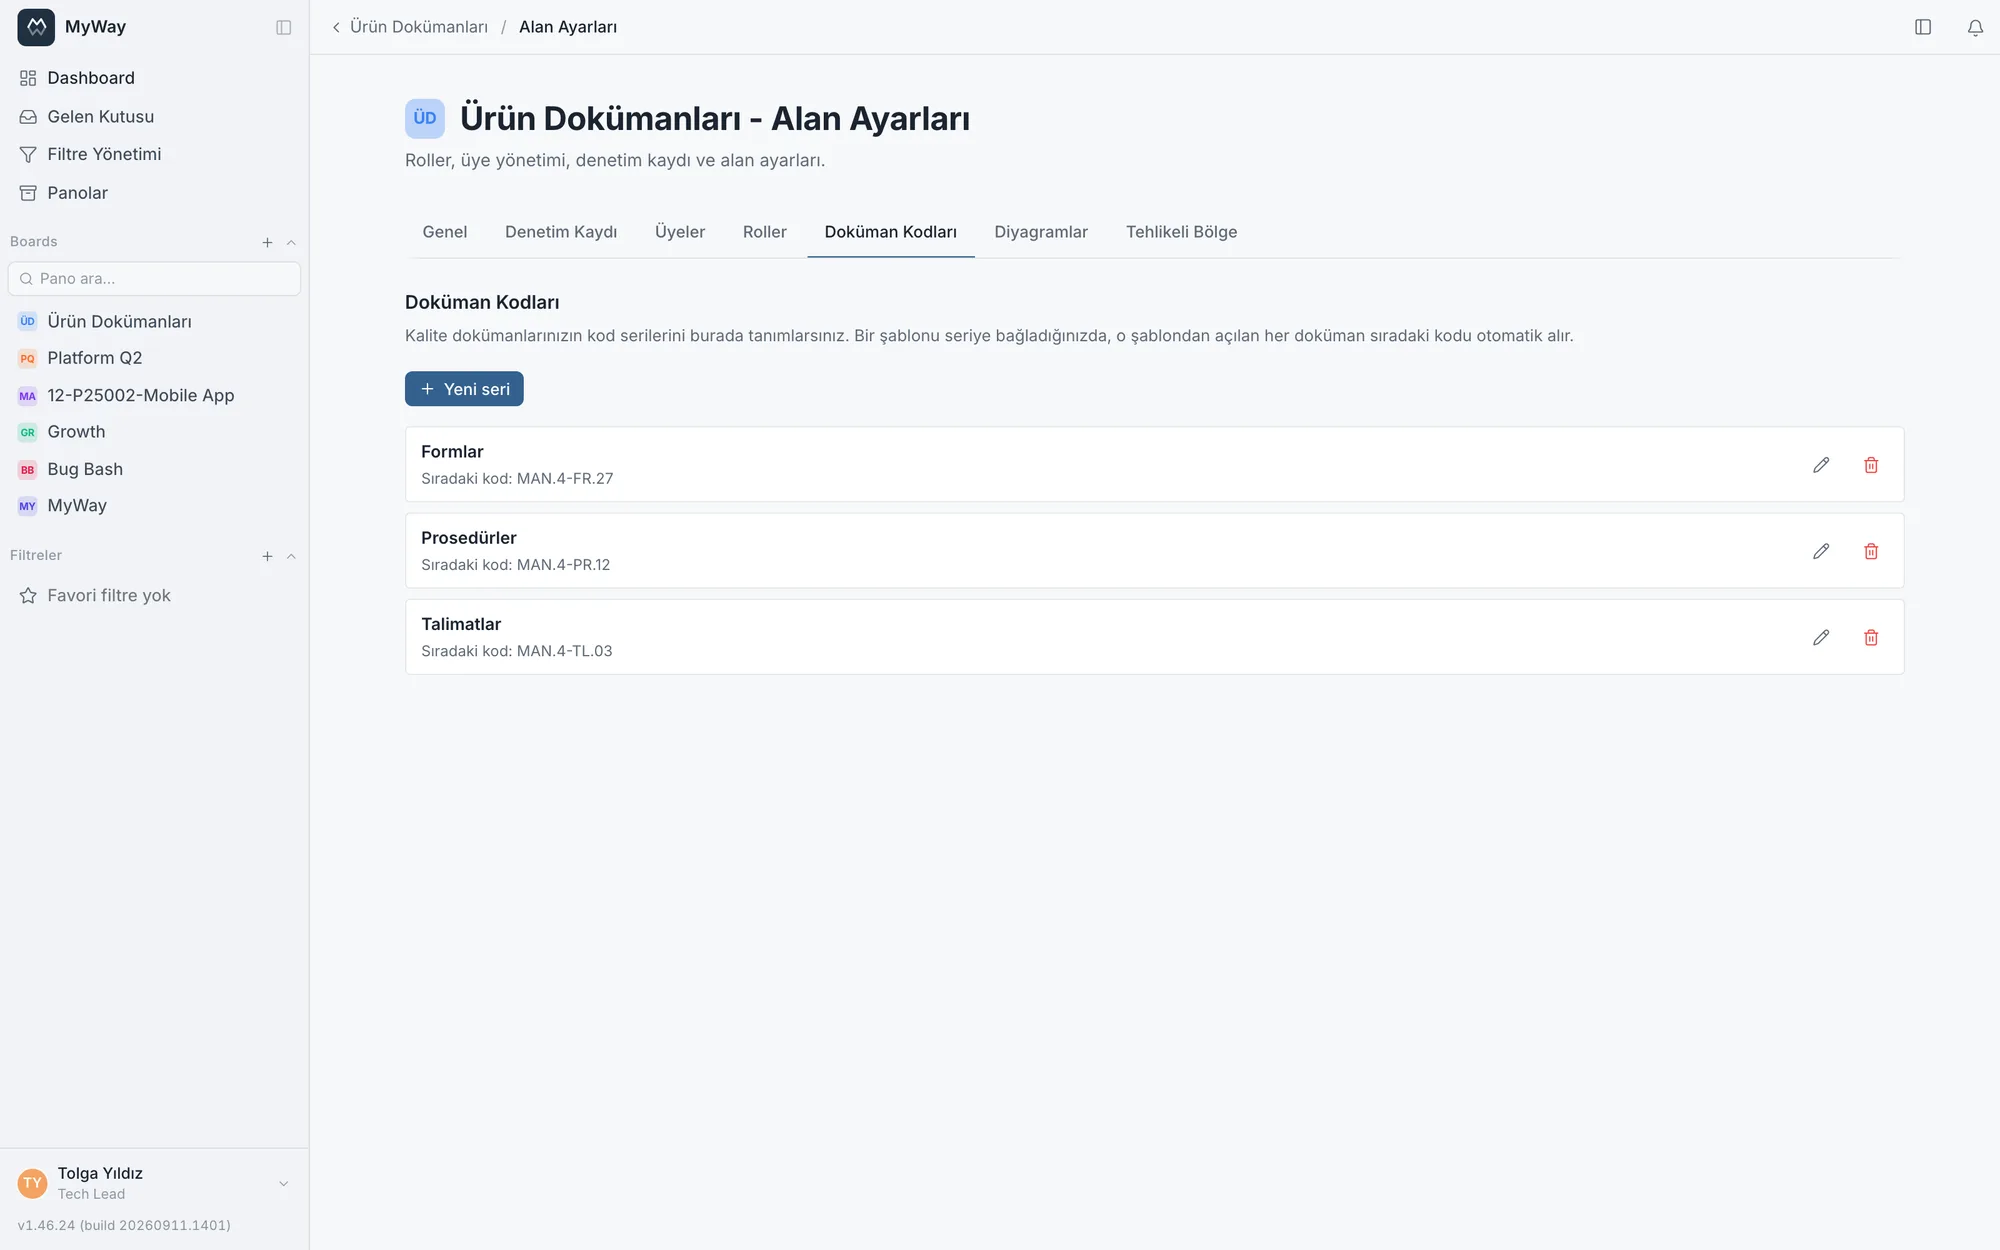Click the Gelen Kutusu inbox icon
Viewport: 2000px width, 1250px height.
[x=28, y=117]
